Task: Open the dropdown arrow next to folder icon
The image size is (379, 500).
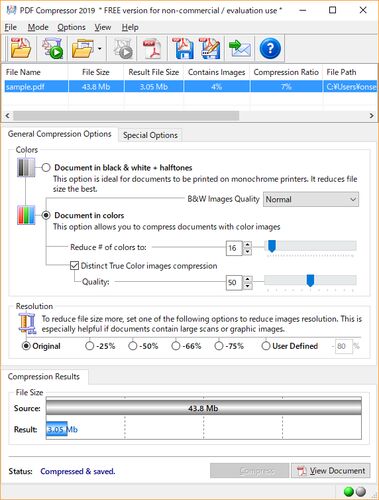Action: pos(100,49)
